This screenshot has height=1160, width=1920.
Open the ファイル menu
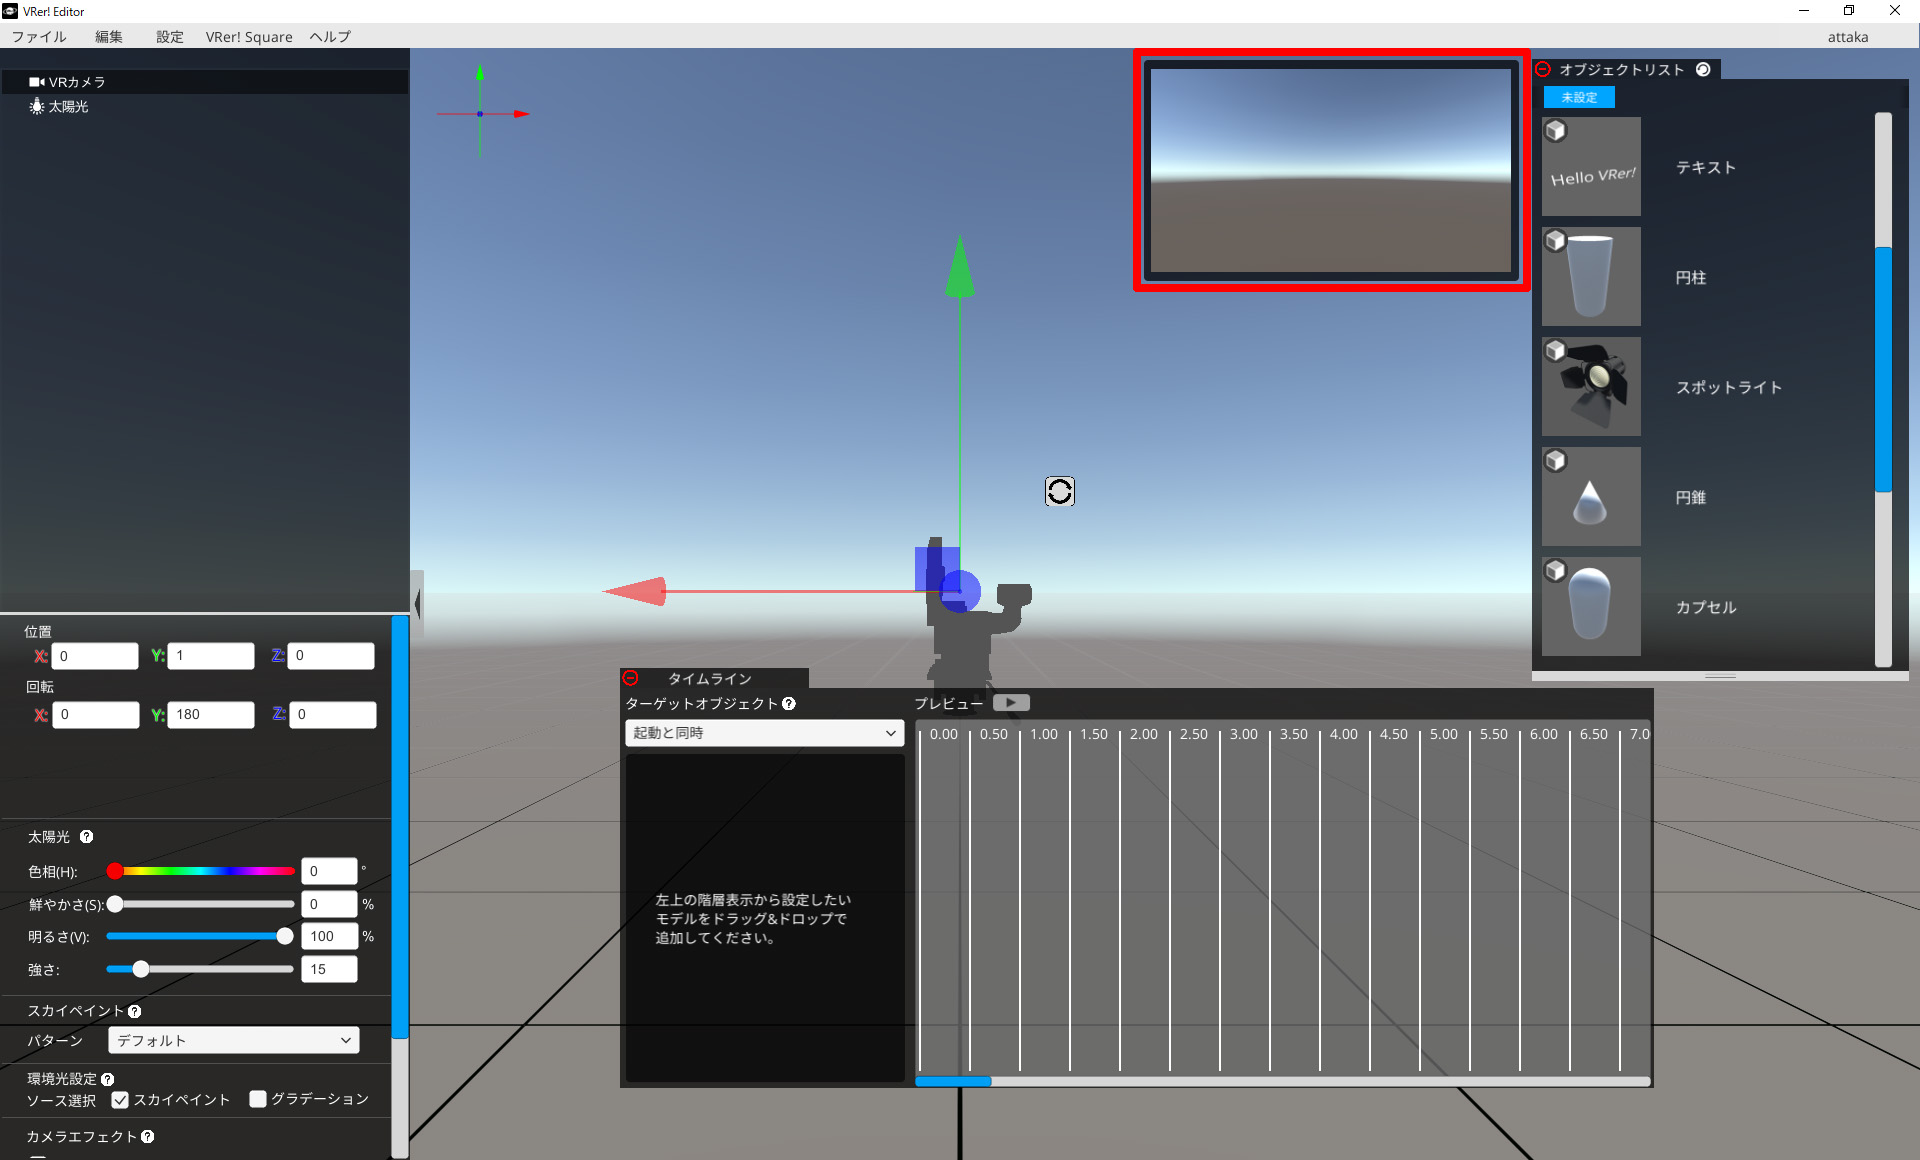(x=37, y=37)
